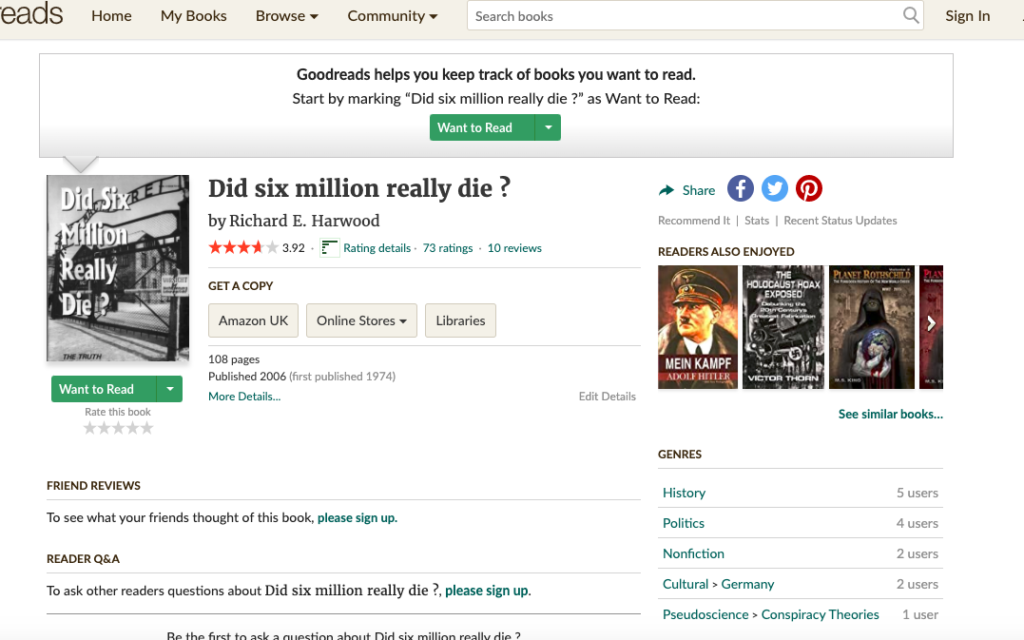Click the 3.92 average rating value
Viewport: 1024px width, 640px height.
(x=293, y=248)
